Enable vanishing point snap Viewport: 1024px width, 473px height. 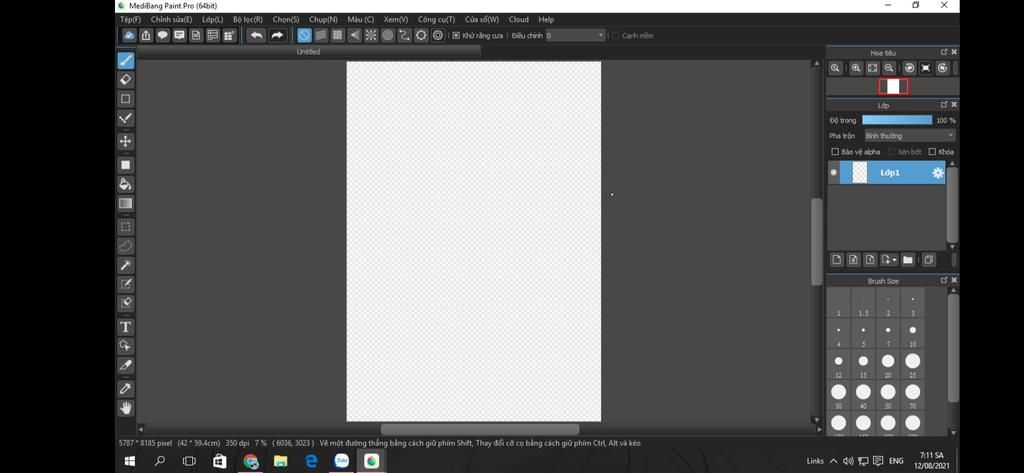coord(355,35)
